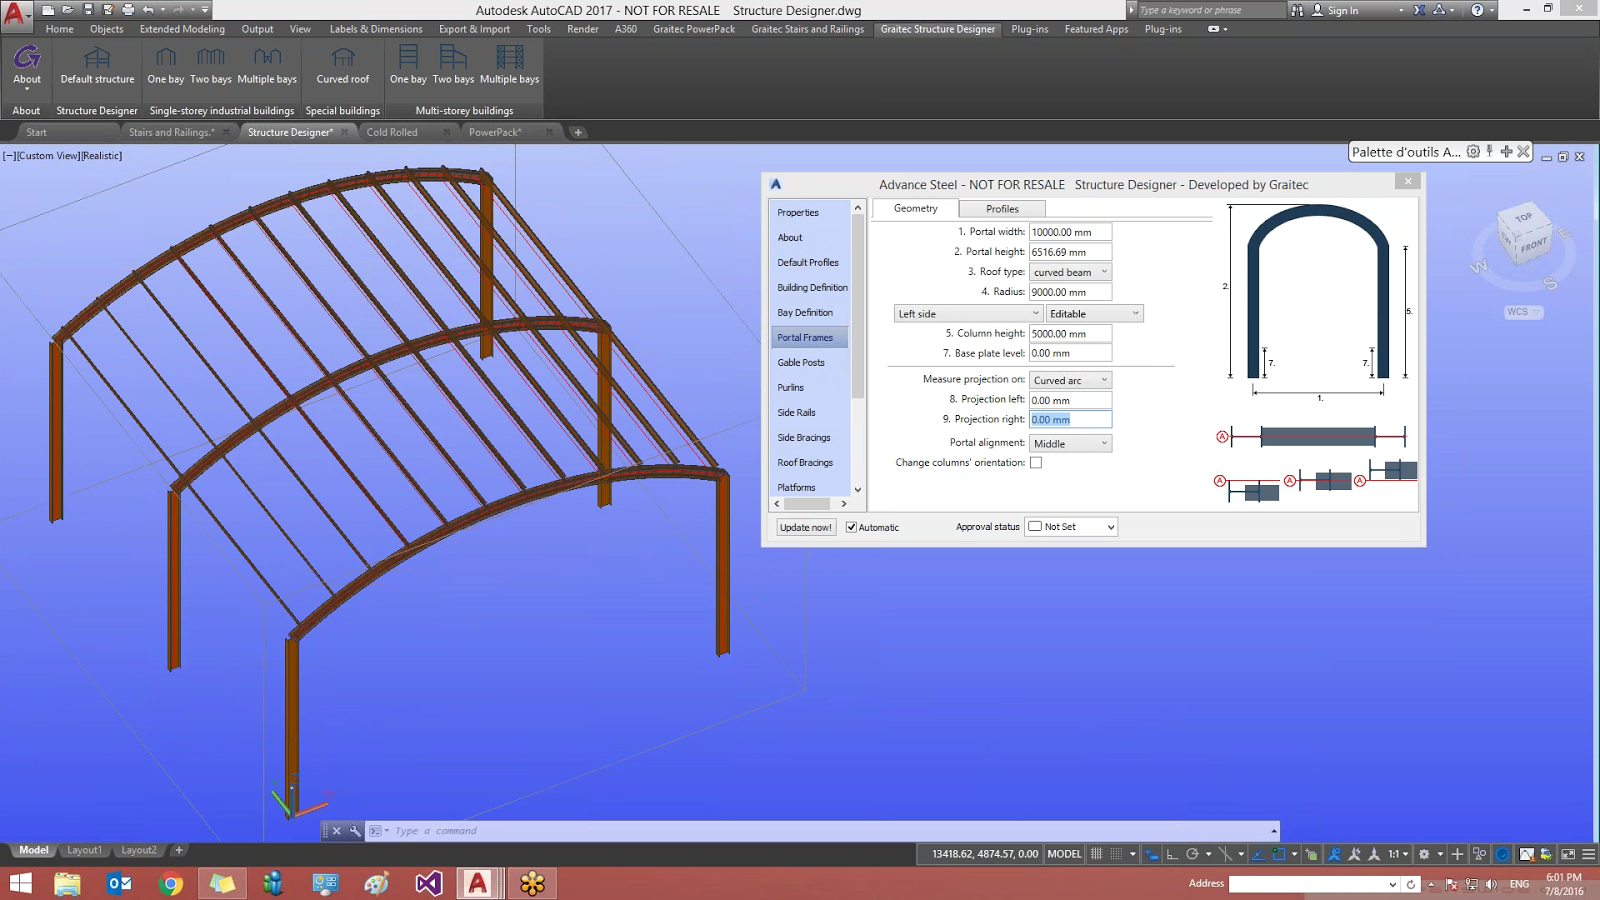
Task: Open the Graitec PowerPack ribbon tab
Action: pyautogui.click(x=693, y=29)
